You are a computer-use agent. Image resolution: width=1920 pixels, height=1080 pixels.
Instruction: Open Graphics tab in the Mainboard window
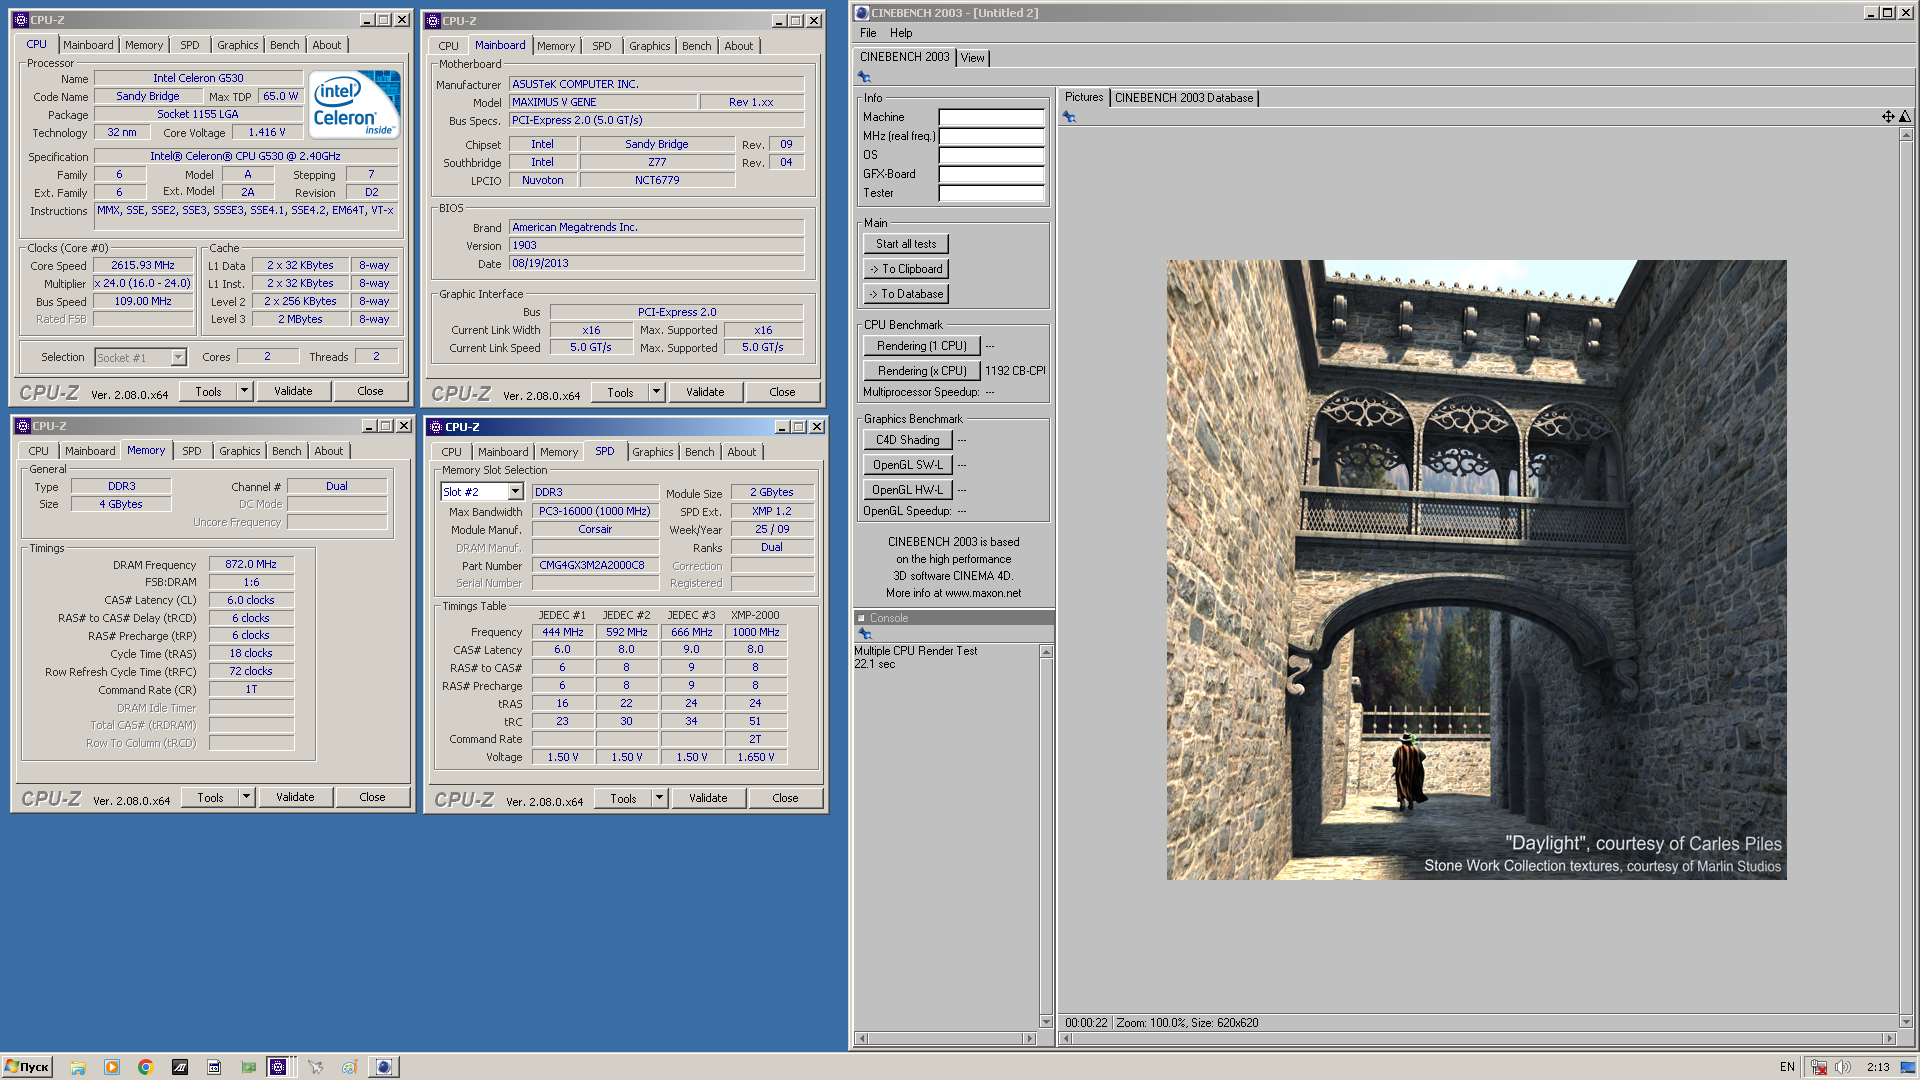point(649,46)
